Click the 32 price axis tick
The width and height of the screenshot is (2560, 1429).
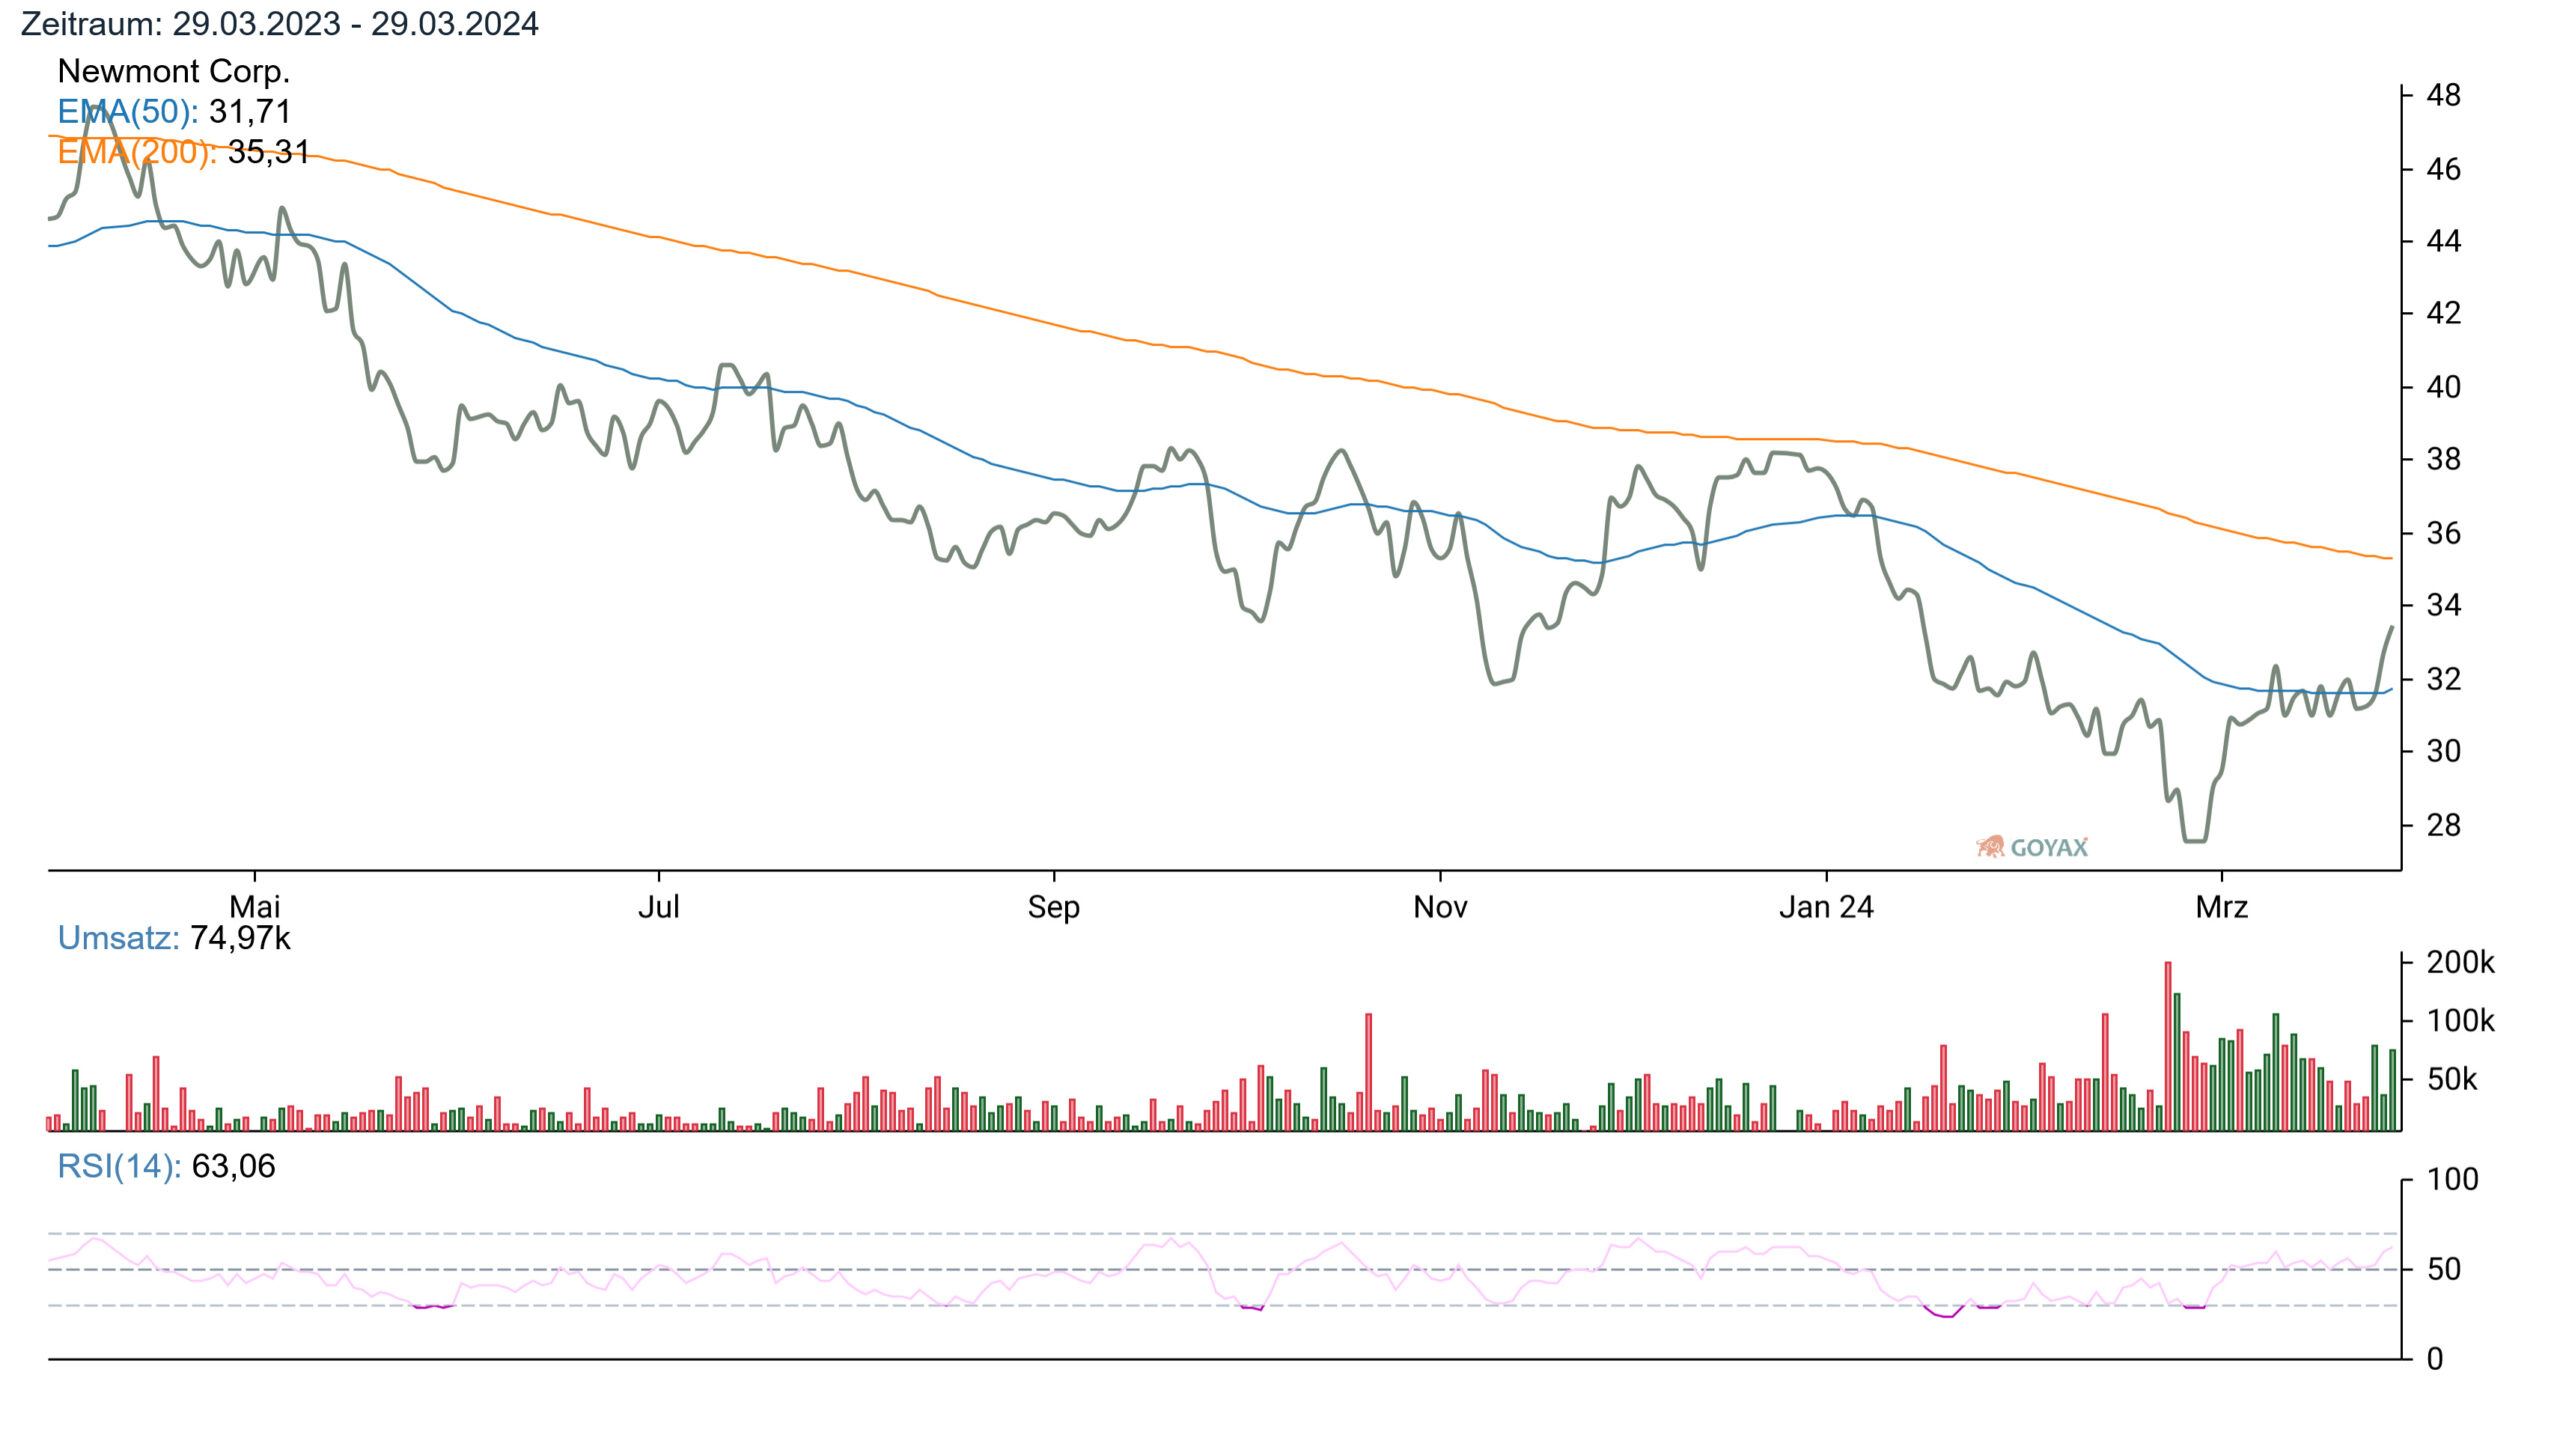tap(2444, 679)
